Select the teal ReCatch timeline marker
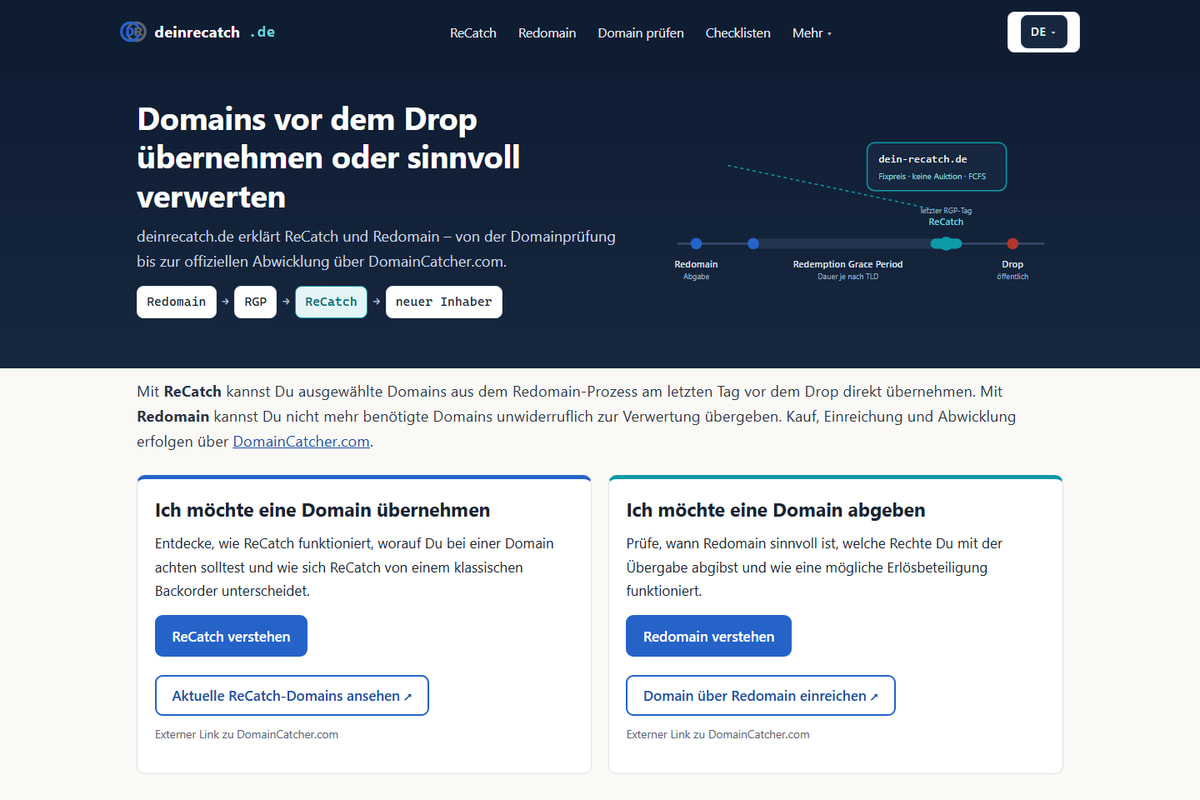The width and height of the screenshot is (1200, 800). [946, 243]
